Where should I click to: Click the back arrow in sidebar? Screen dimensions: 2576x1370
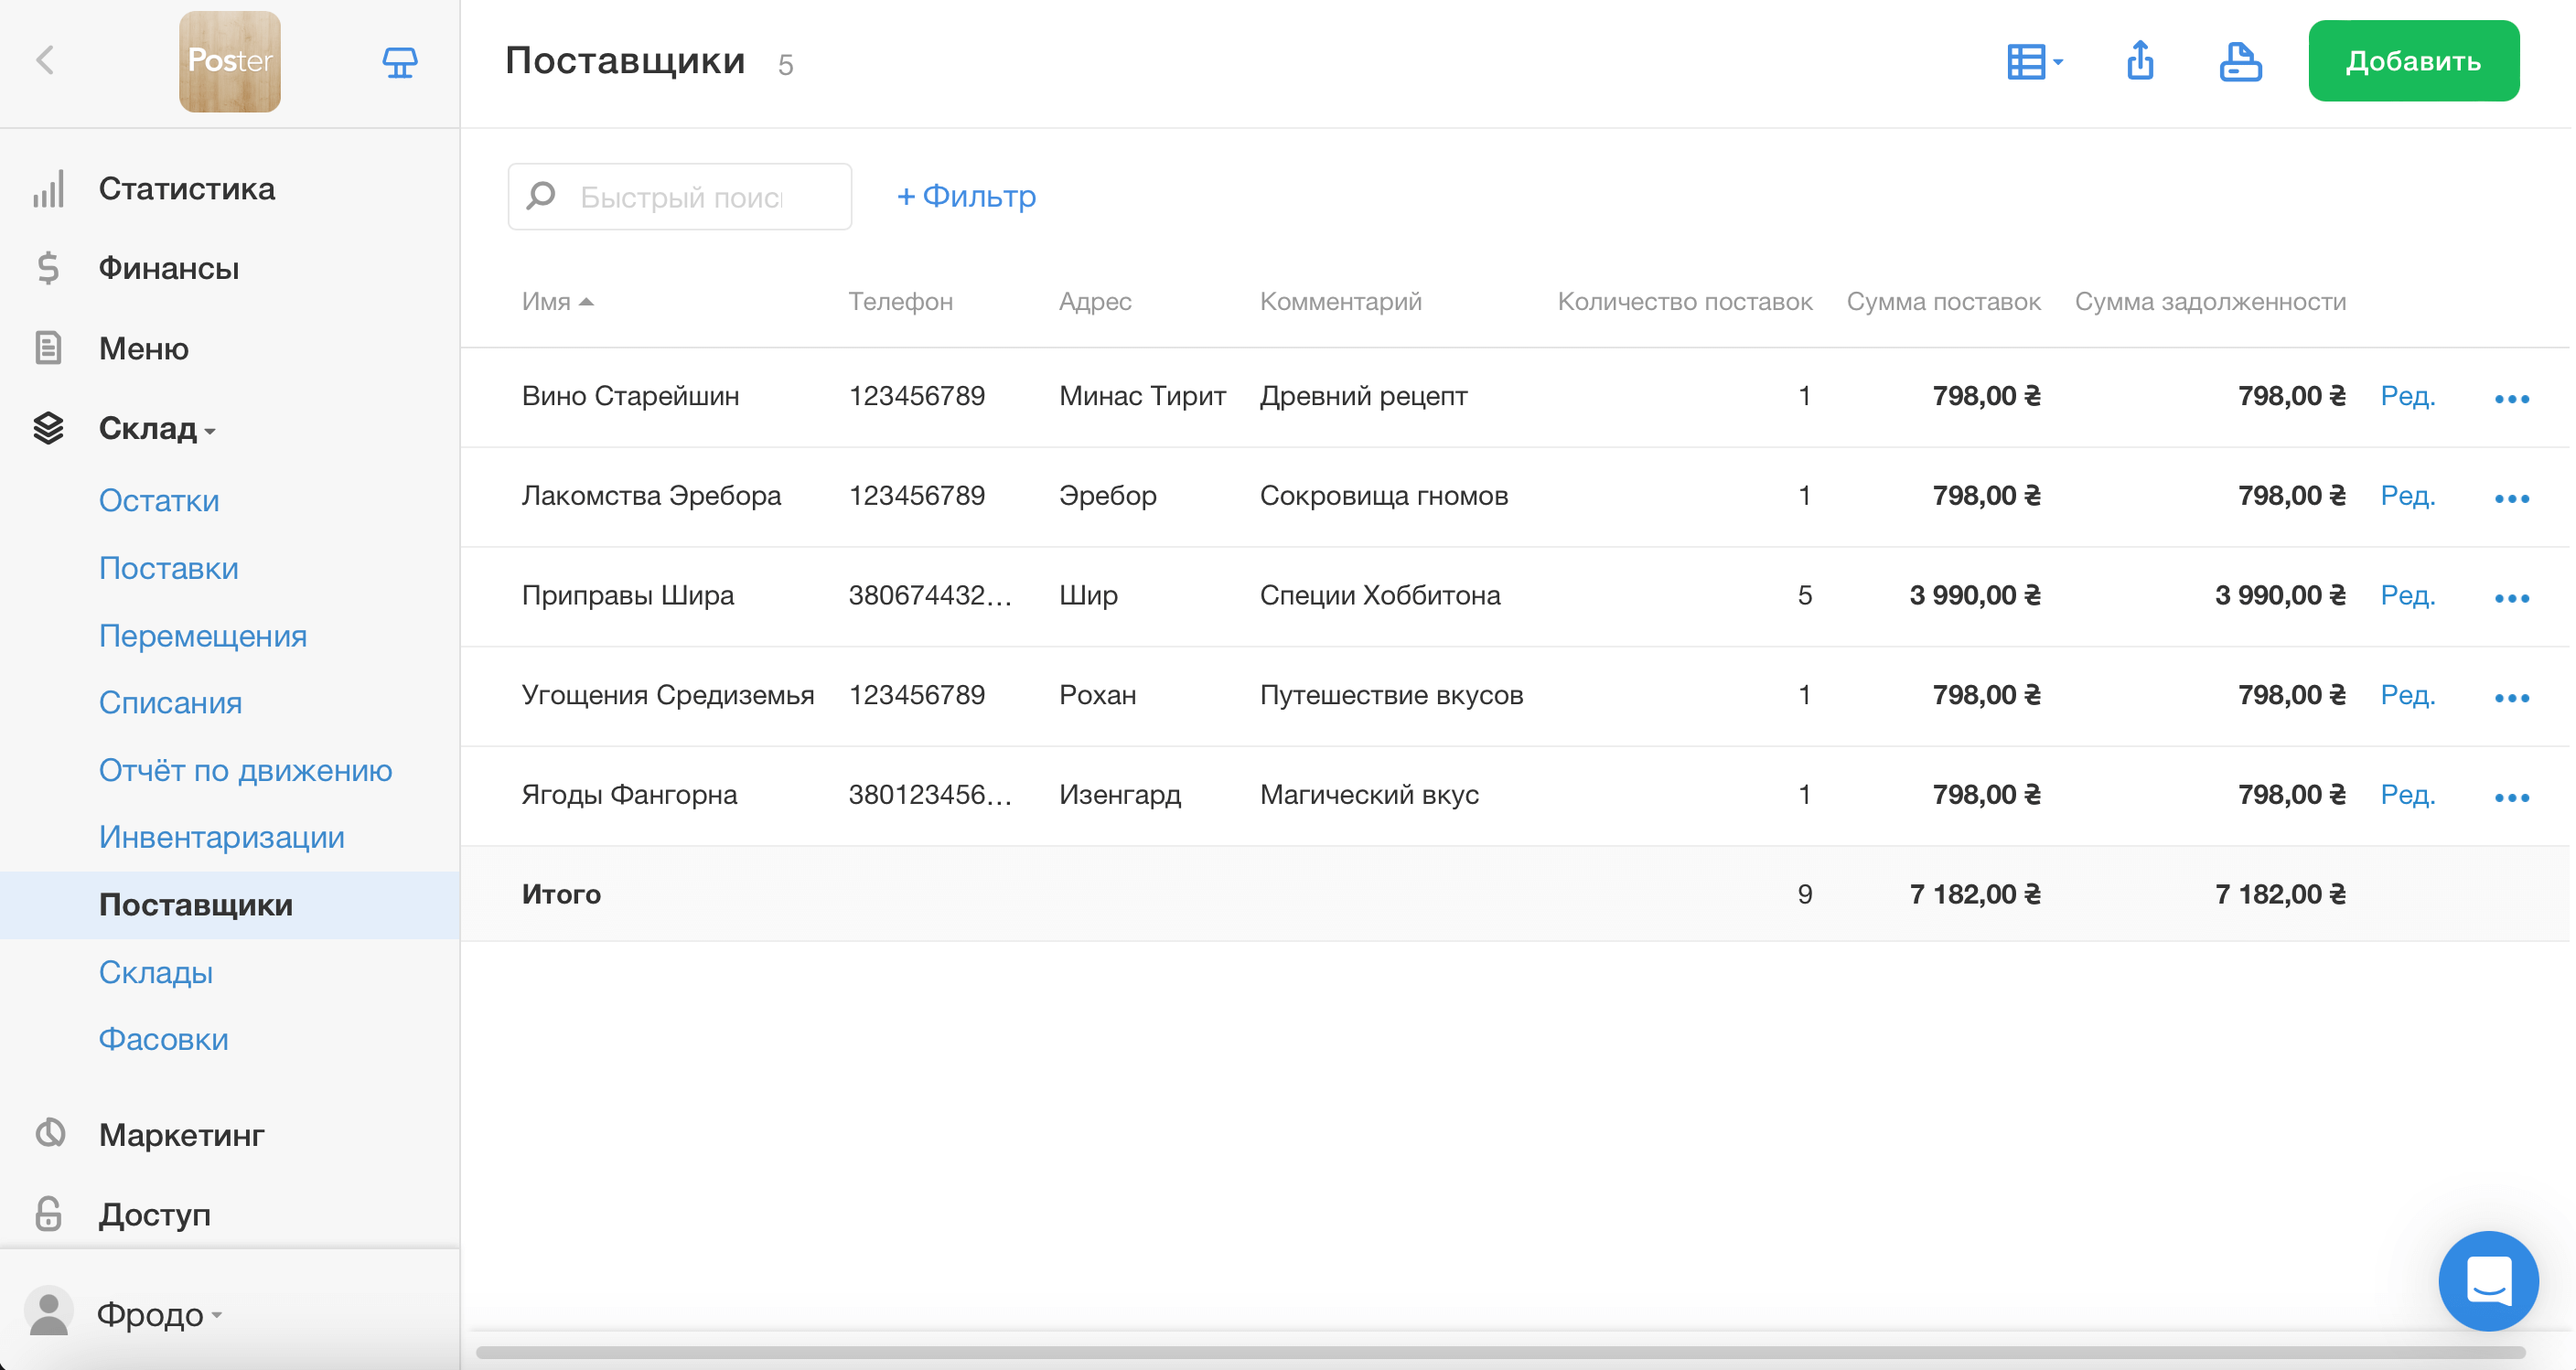(46, 60)
